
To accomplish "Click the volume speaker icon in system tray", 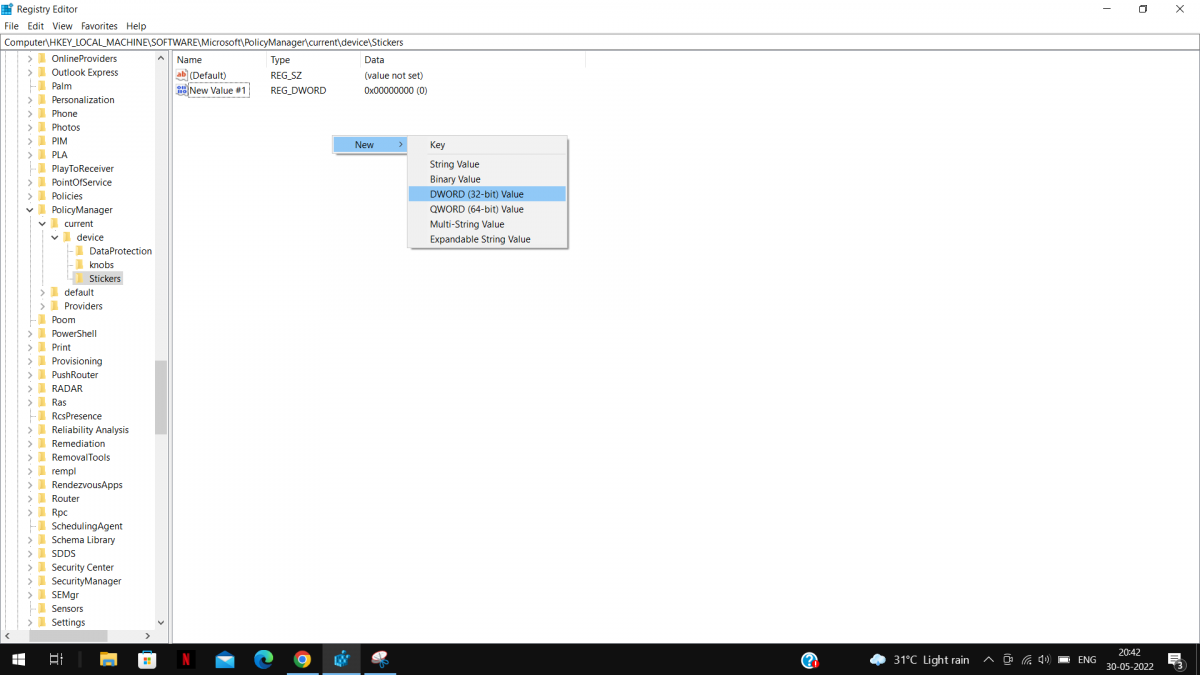I will 1043,660.
